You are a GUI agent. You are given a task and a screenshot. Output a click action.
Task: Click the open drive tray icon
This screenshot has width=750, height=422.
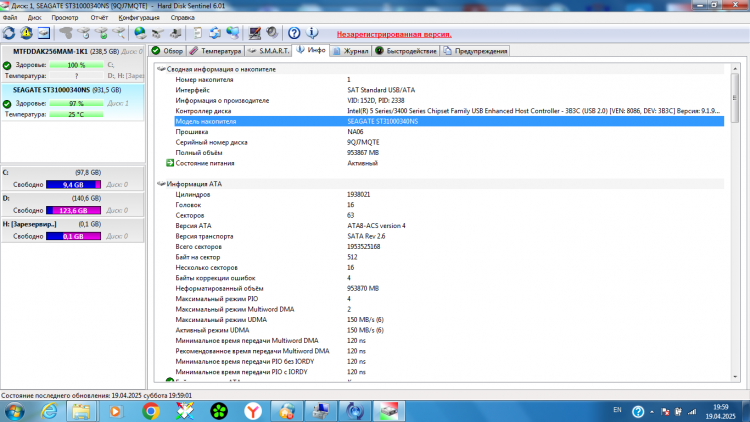157,33
